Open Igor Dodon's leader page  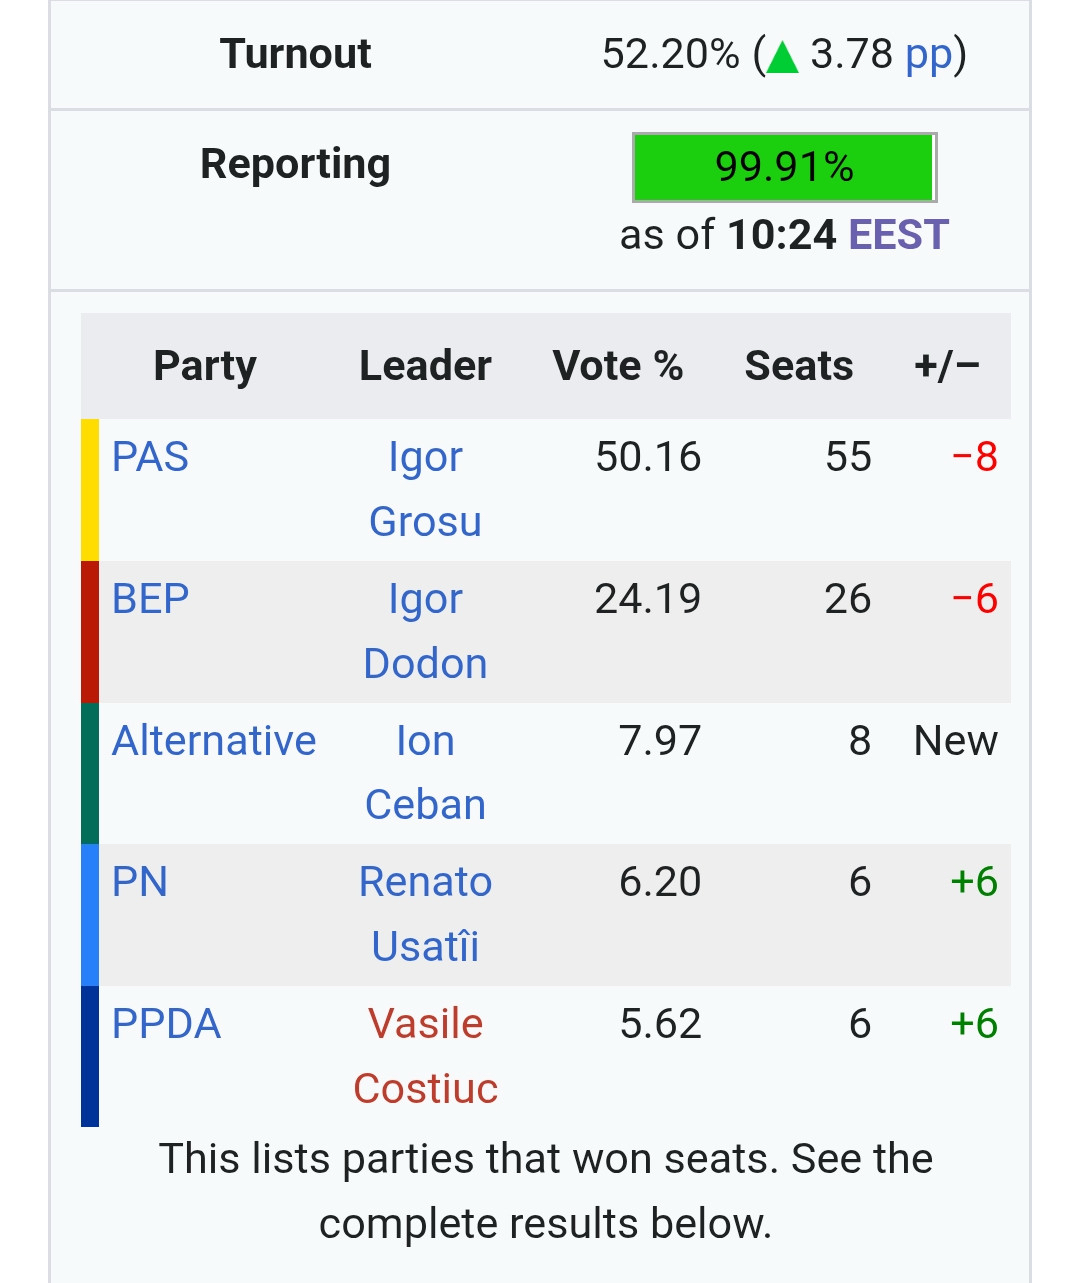[x=425, y=631]
